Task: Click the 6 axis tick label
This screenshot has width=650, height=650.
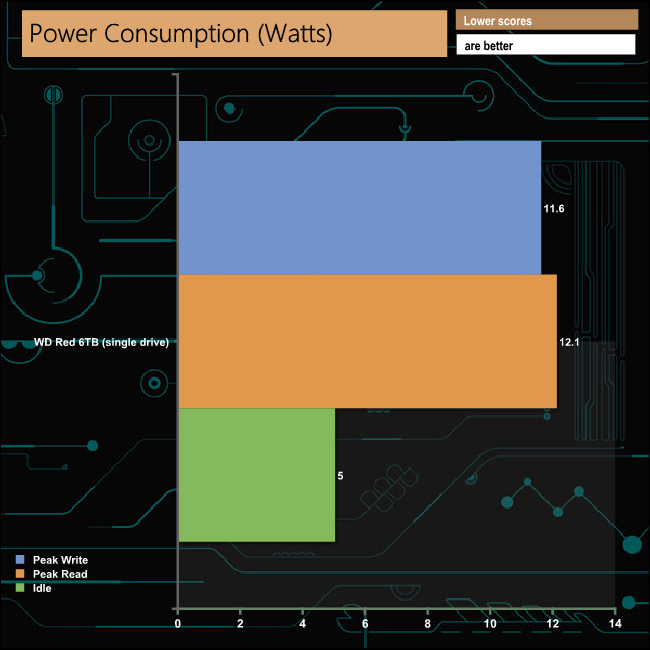Action: pyautogui.click(x=365, y=623)
